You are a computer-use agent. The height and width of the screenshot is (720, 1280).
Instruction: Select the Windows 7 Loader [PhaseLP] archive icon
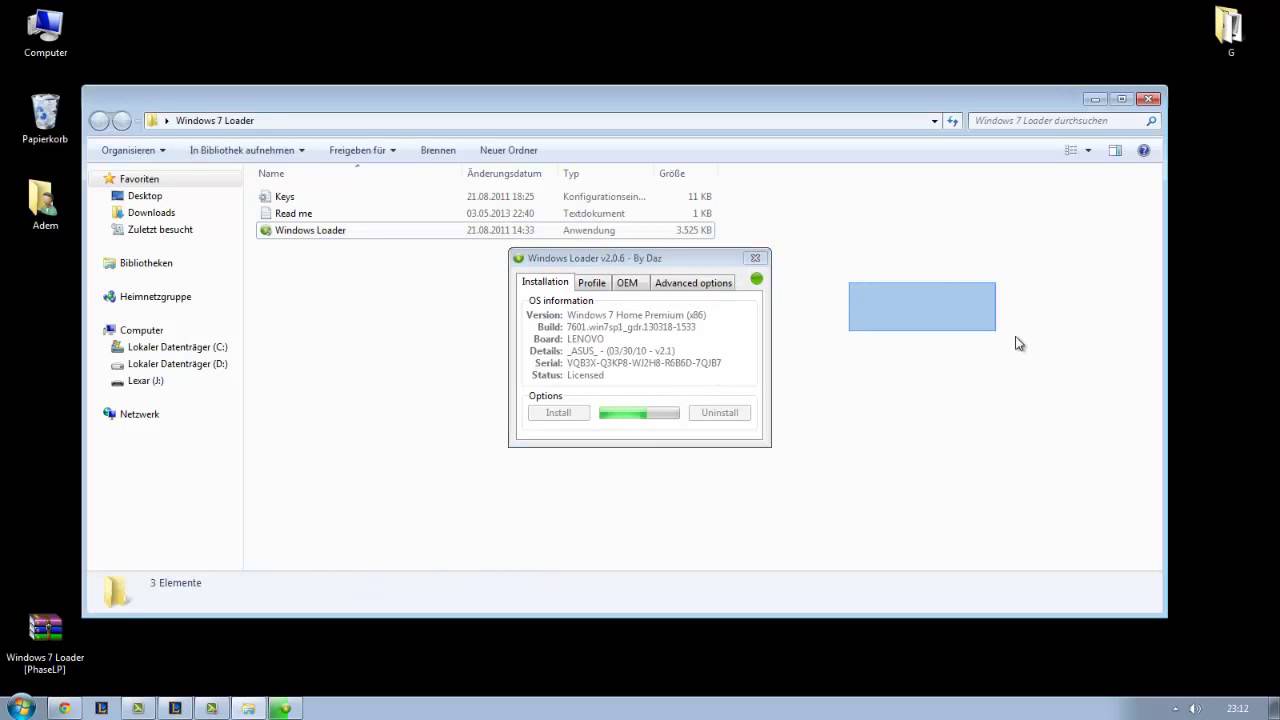tap(45, 644)
